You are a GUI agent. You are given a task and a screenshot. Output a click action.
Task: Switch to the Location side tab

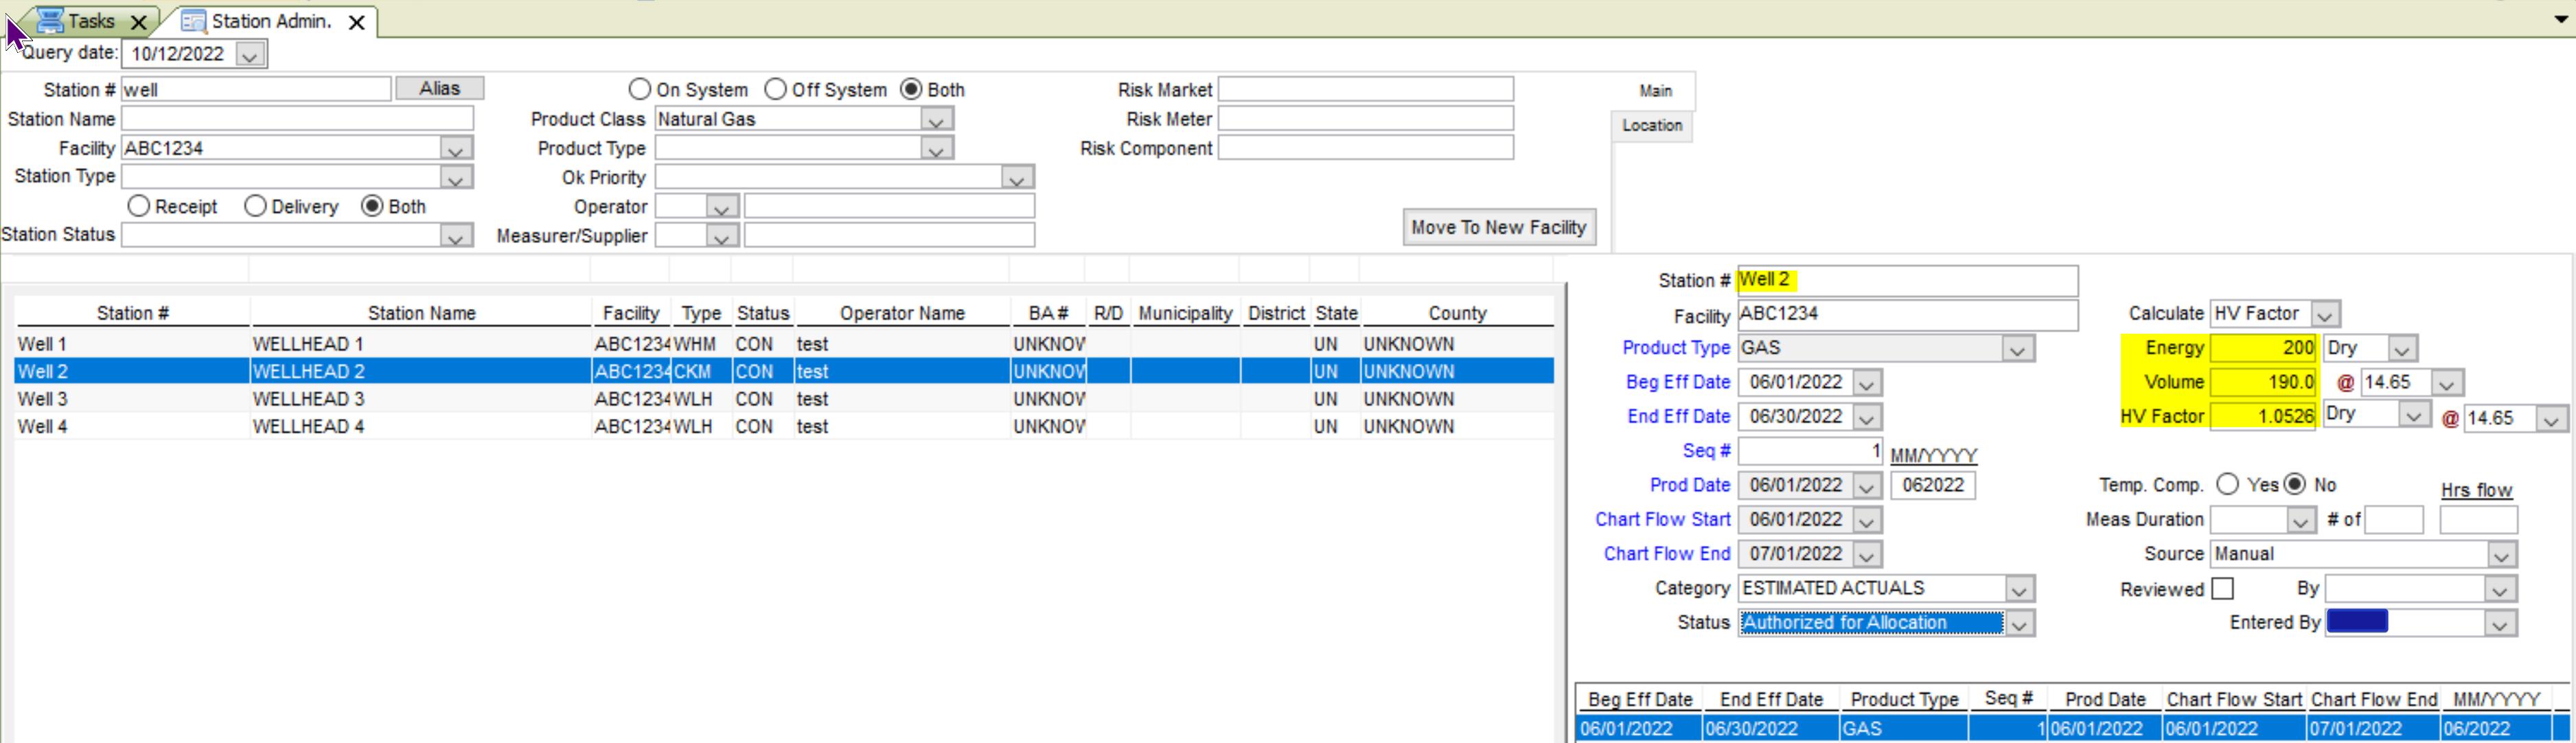pos(1651,125)
